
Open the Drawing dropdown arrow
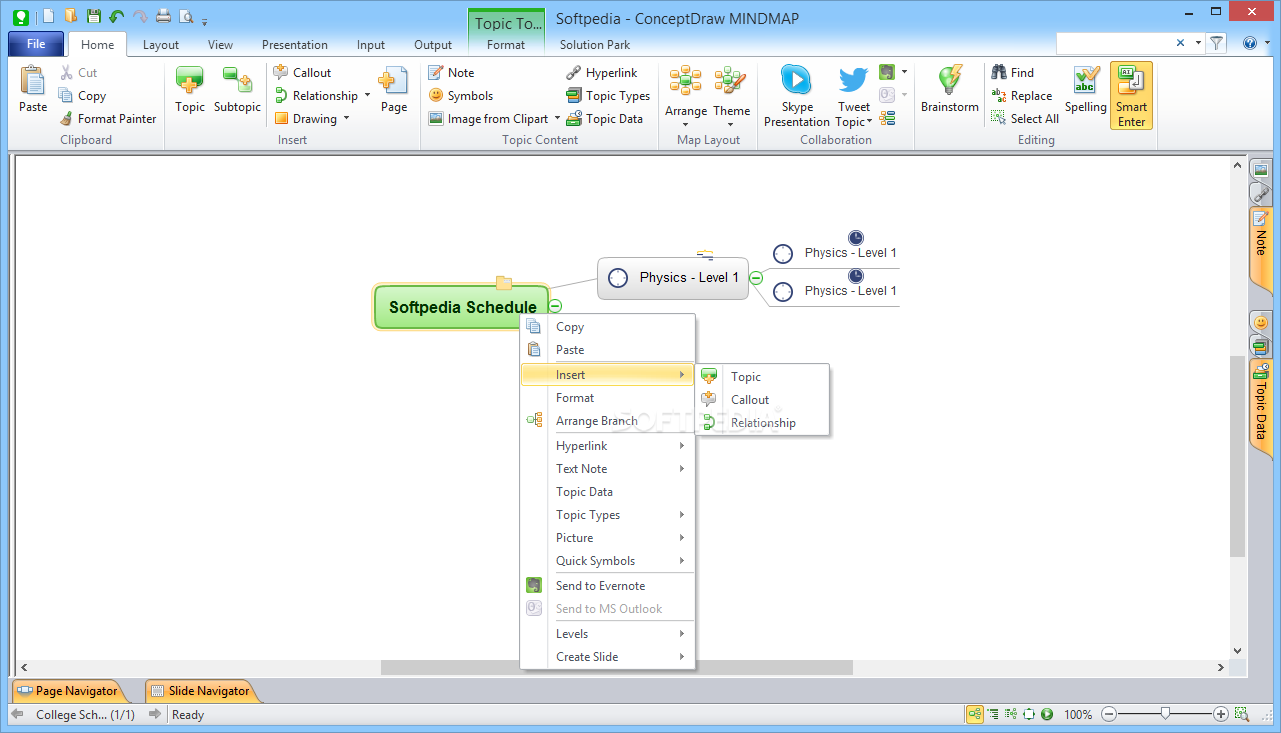click(x=346, y=118)
